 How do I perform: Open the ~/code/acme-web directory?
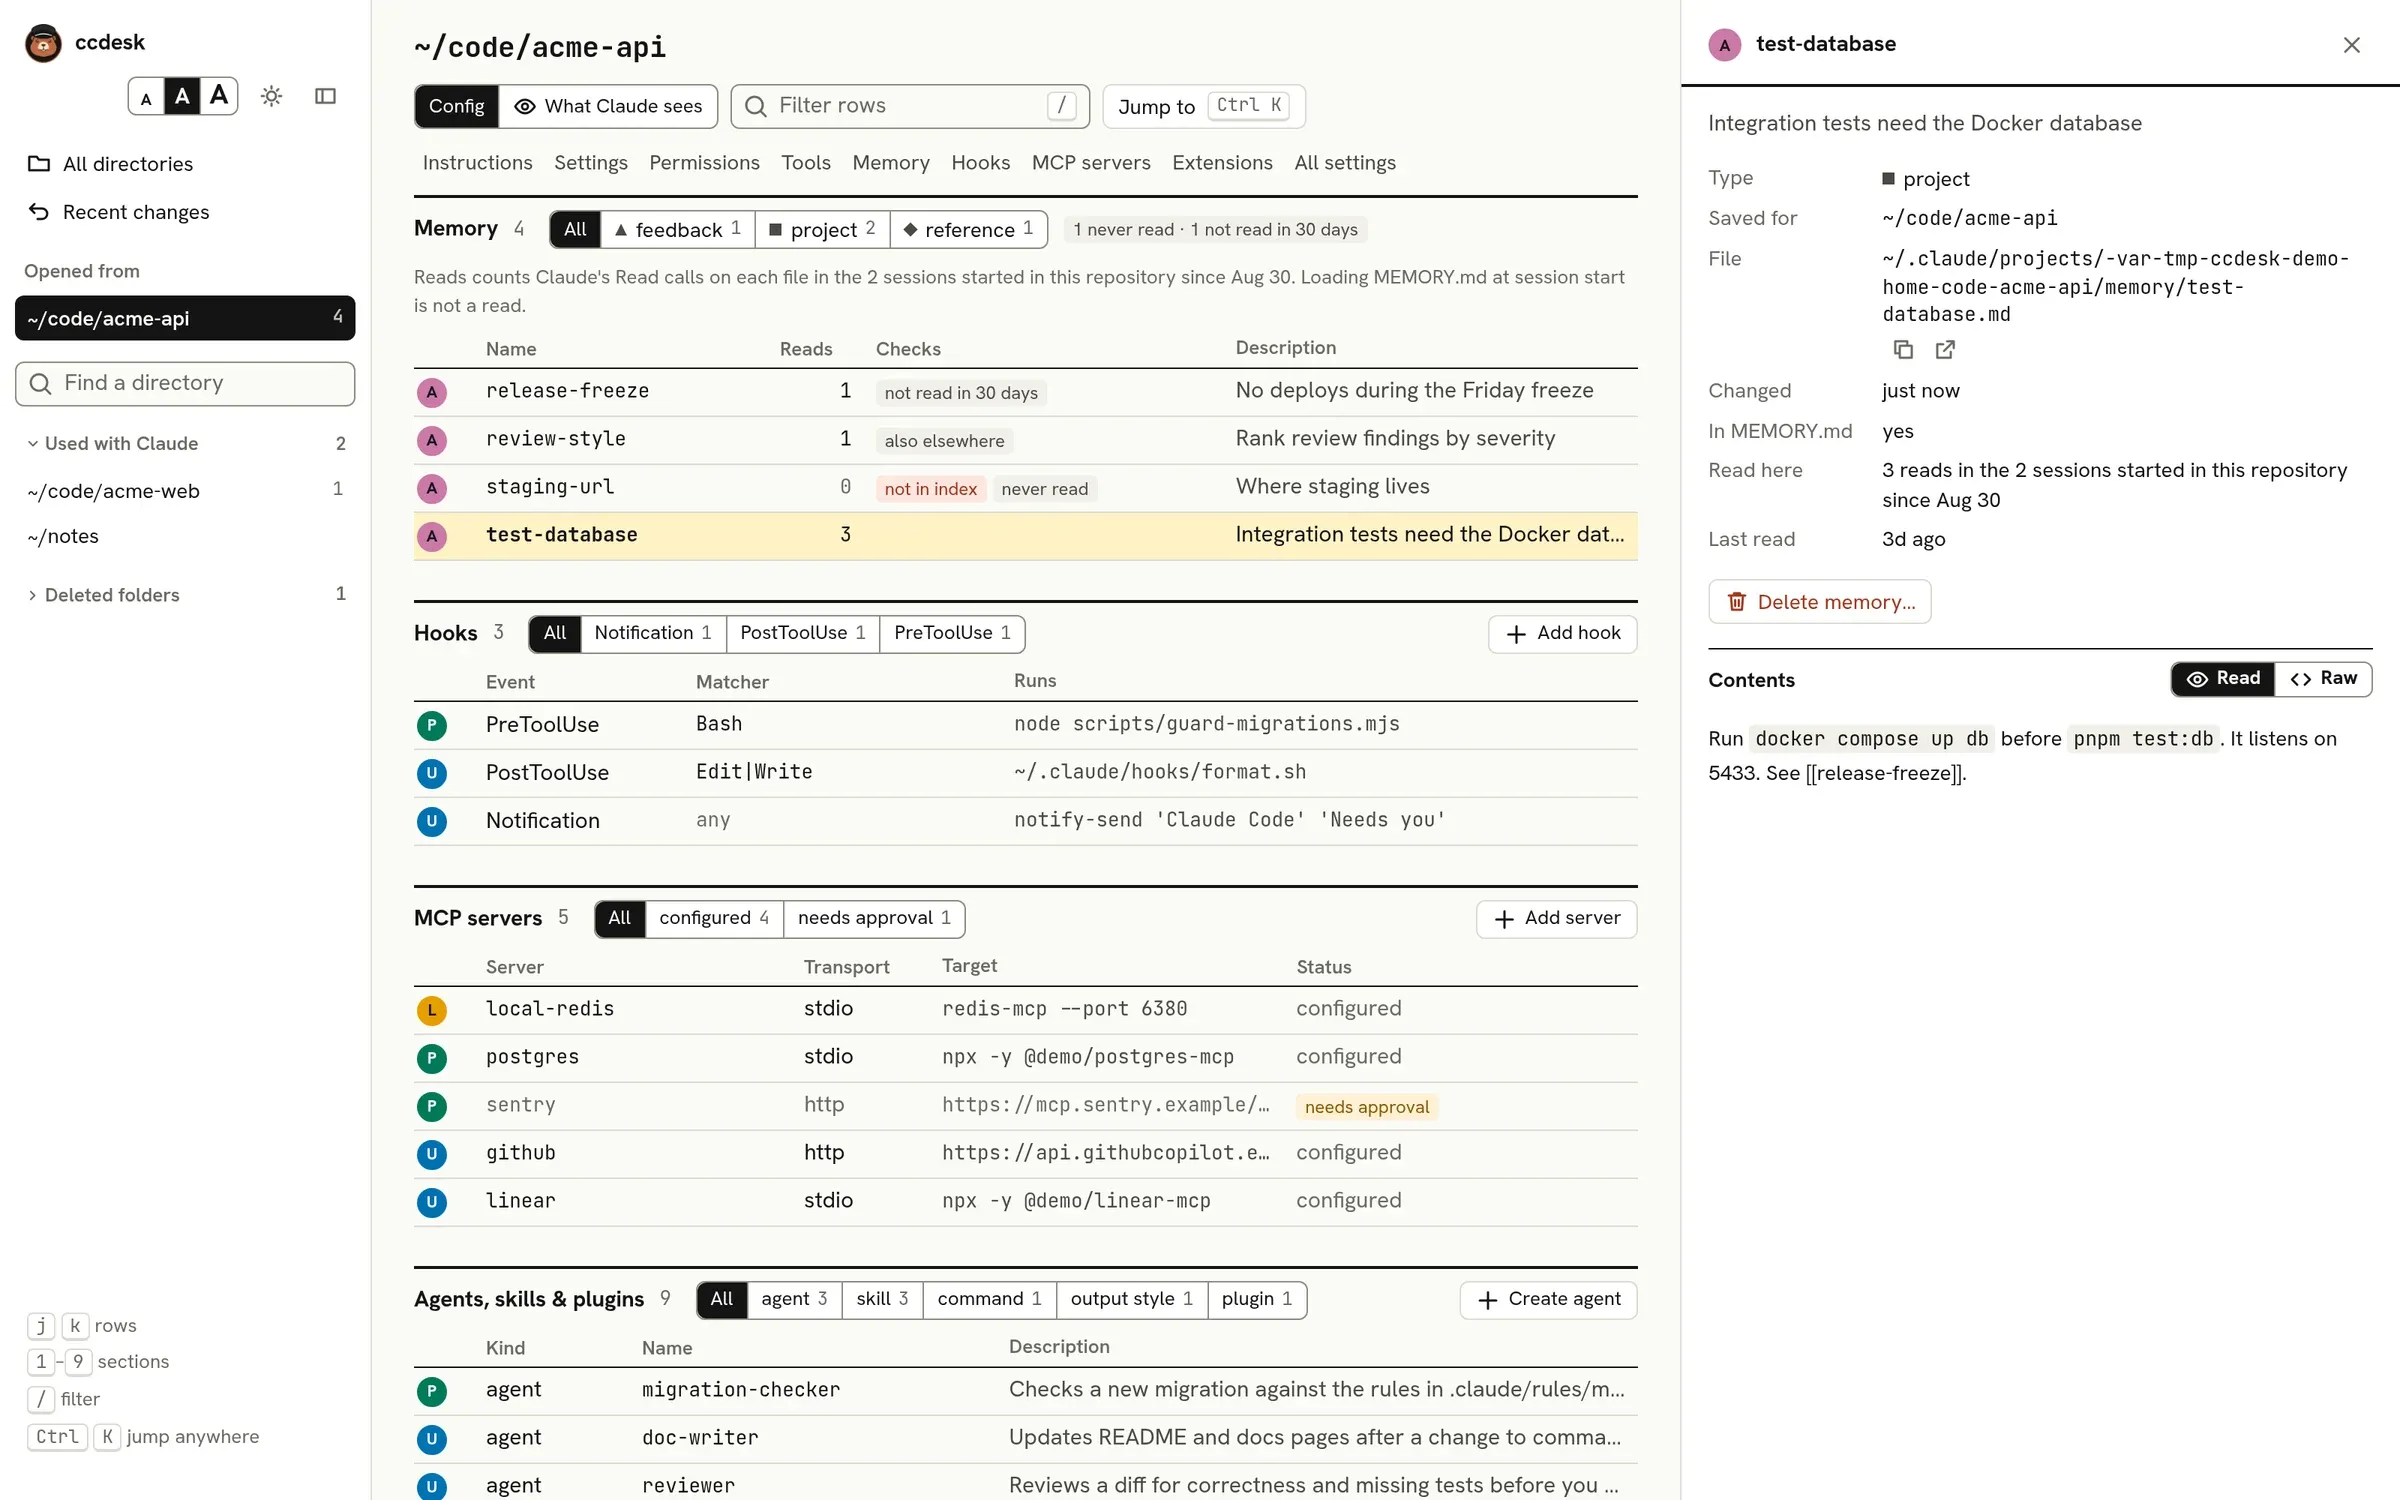click(185, 491)
